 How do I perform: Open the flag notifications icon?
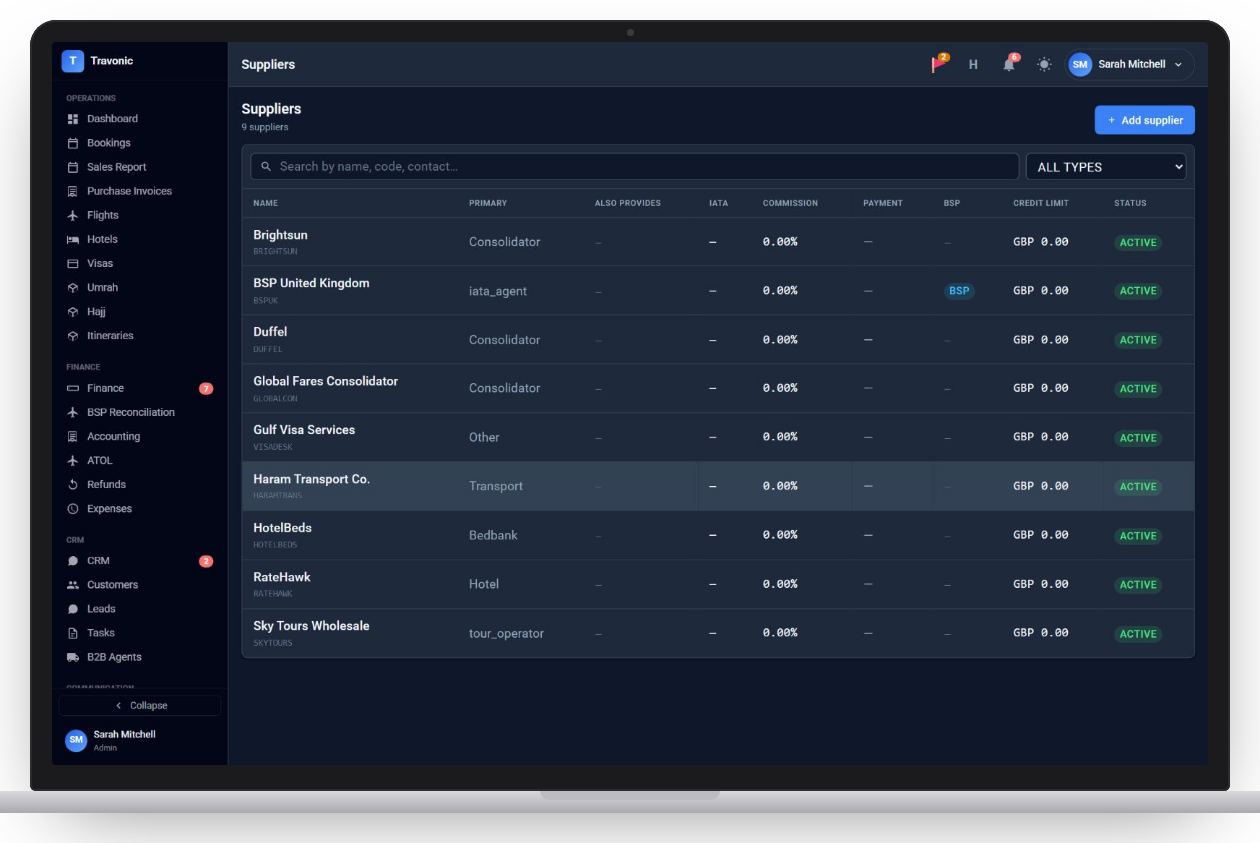tap(939, 64)
